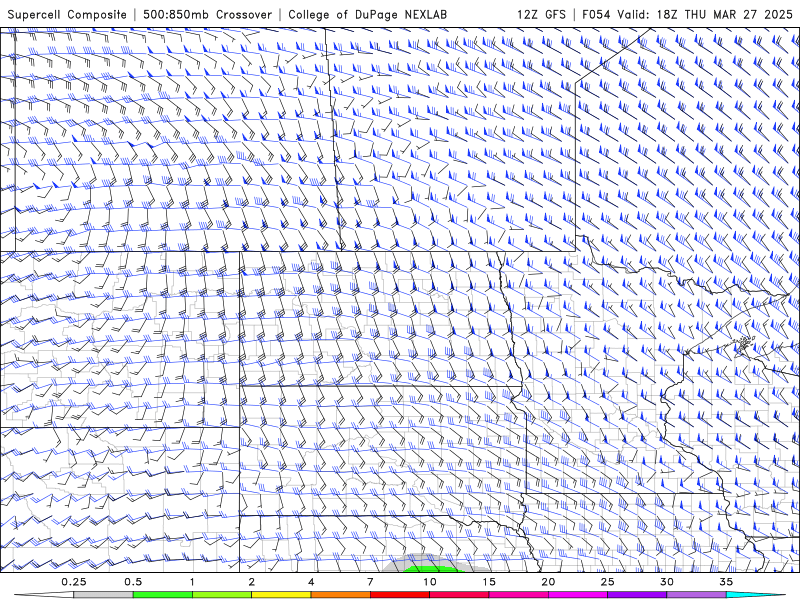Click the magenta 20–25 colorbar segment
Screen dimensions: 800x600
pyautogui.click(x=578, y=595)
